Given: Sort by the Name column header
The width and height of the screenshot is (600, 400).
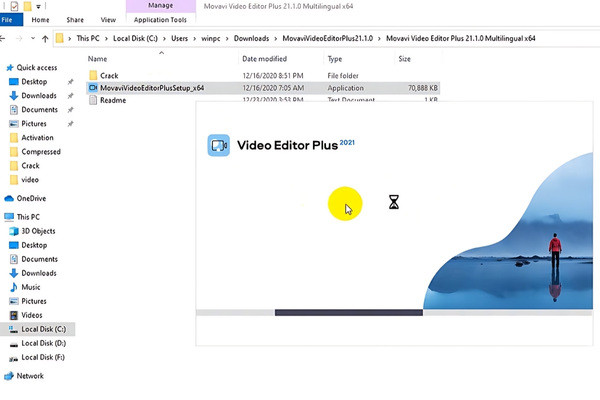Looking at the screenshot, I should click(98, 59).
